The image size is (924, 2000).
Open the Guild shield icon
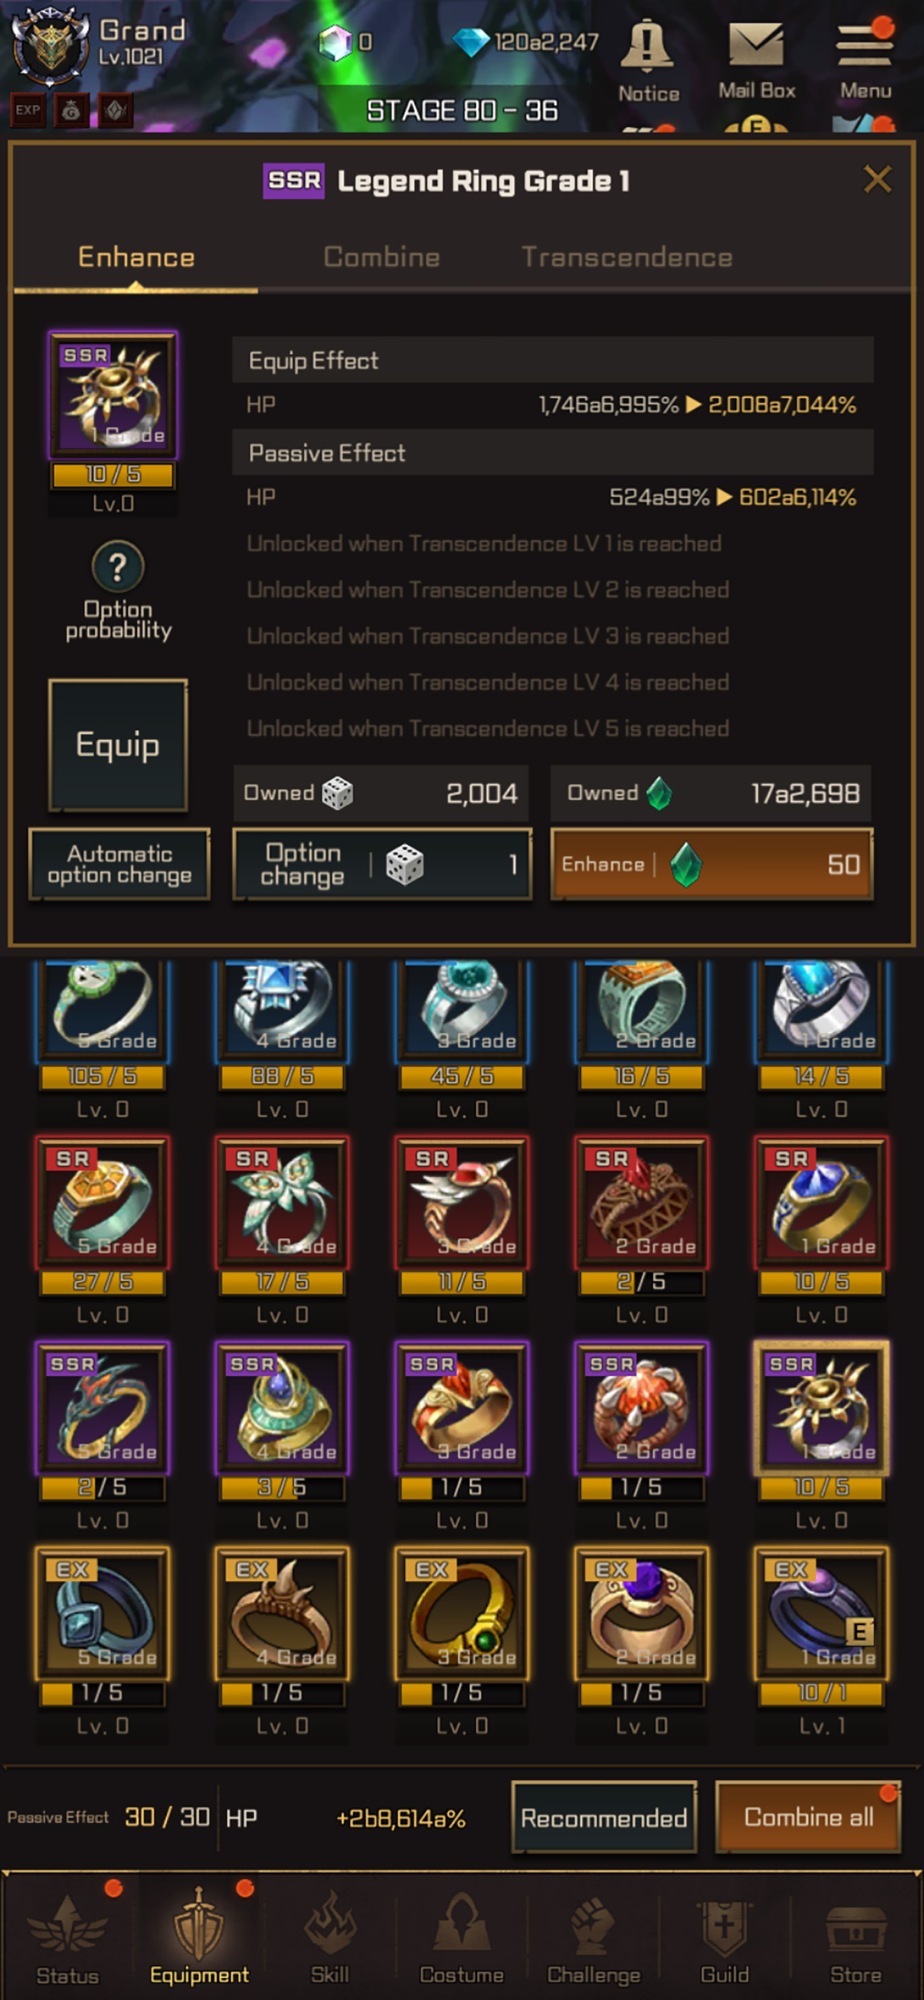click(724, 1925)
